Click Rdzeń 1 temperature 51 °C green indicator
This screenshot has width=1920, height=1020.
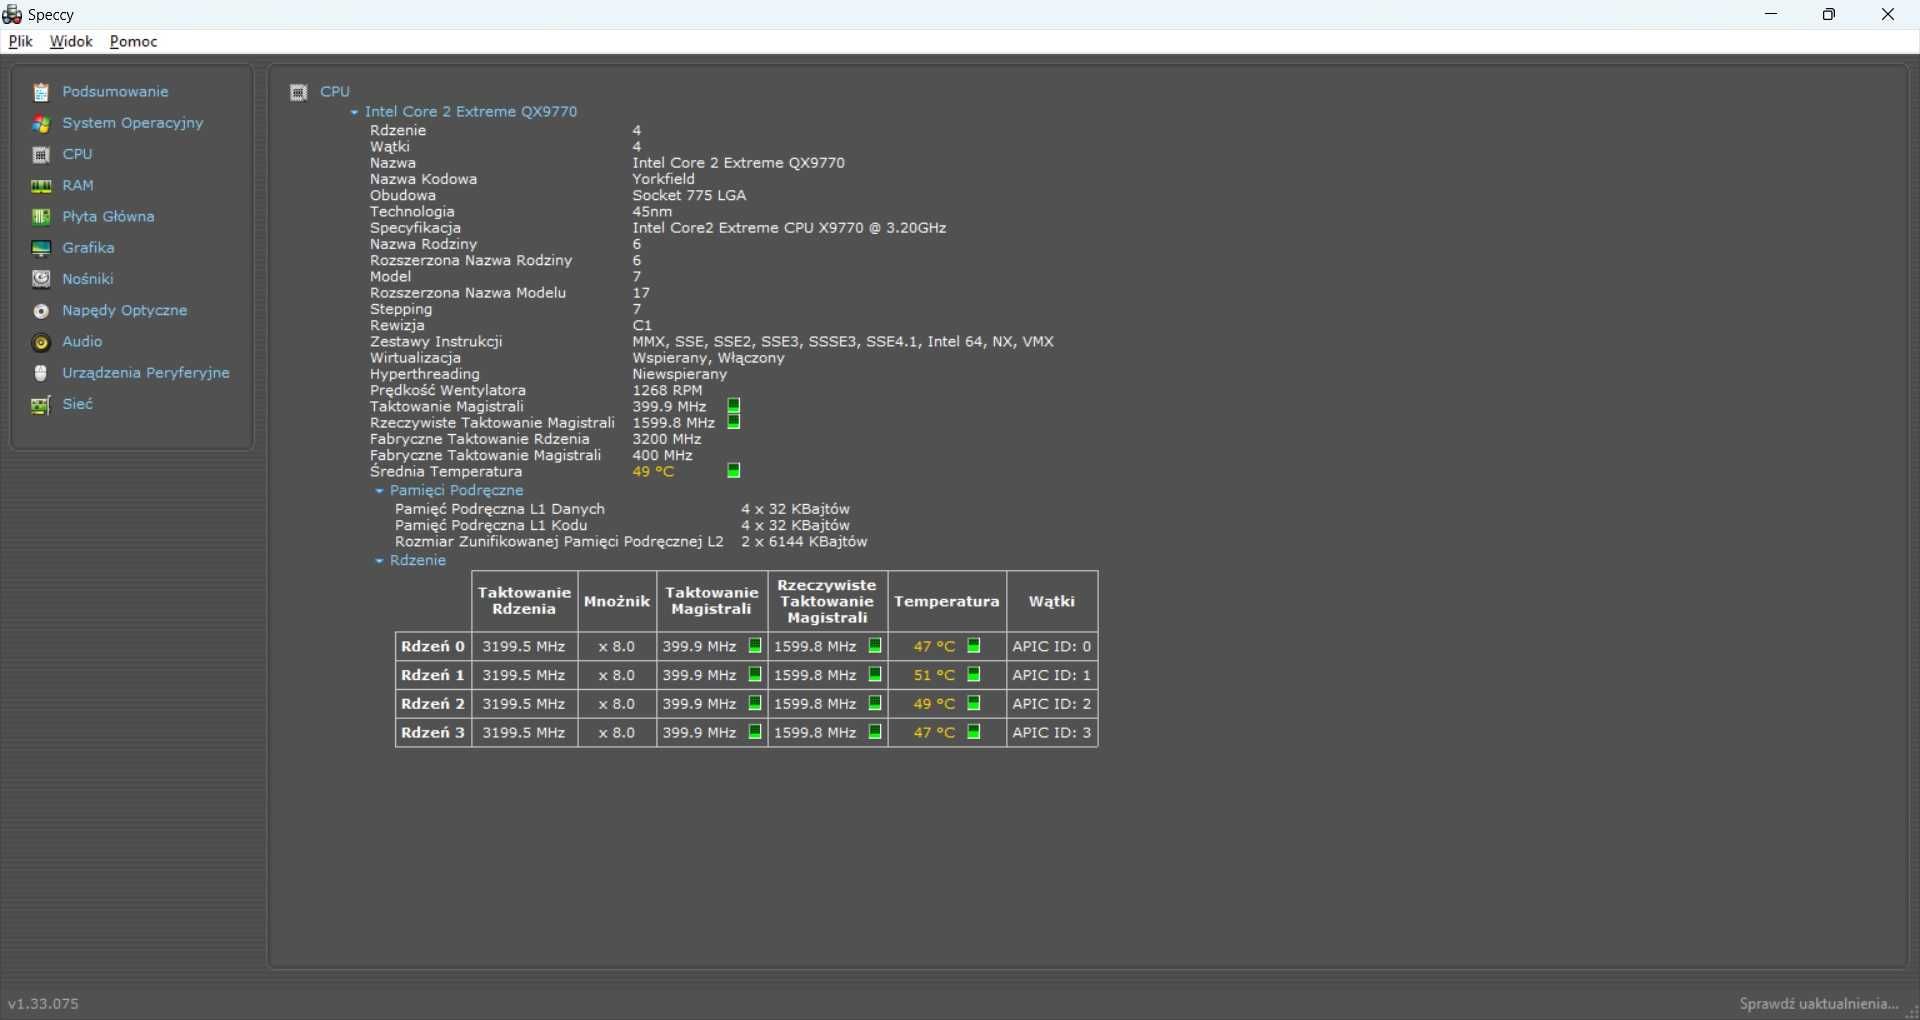[x=974, y=675]
